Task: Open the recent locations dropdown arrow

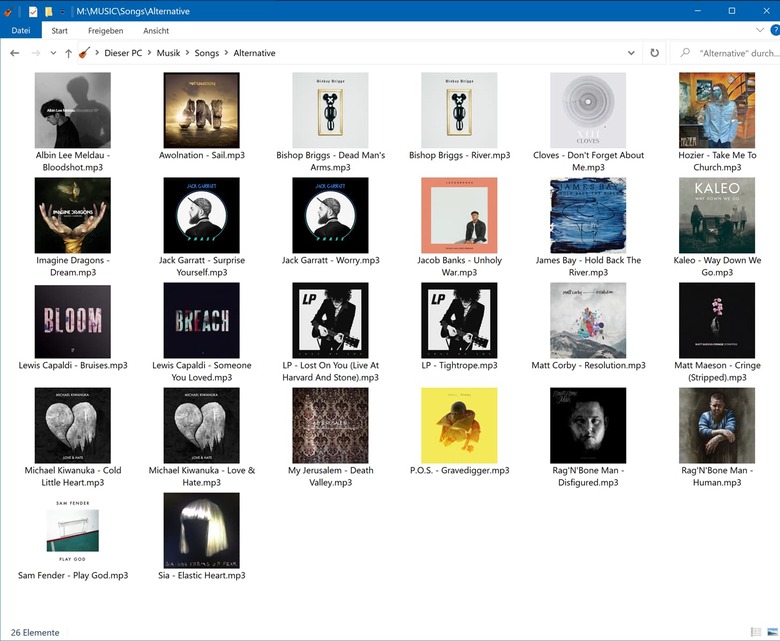Action: (53, 53)
